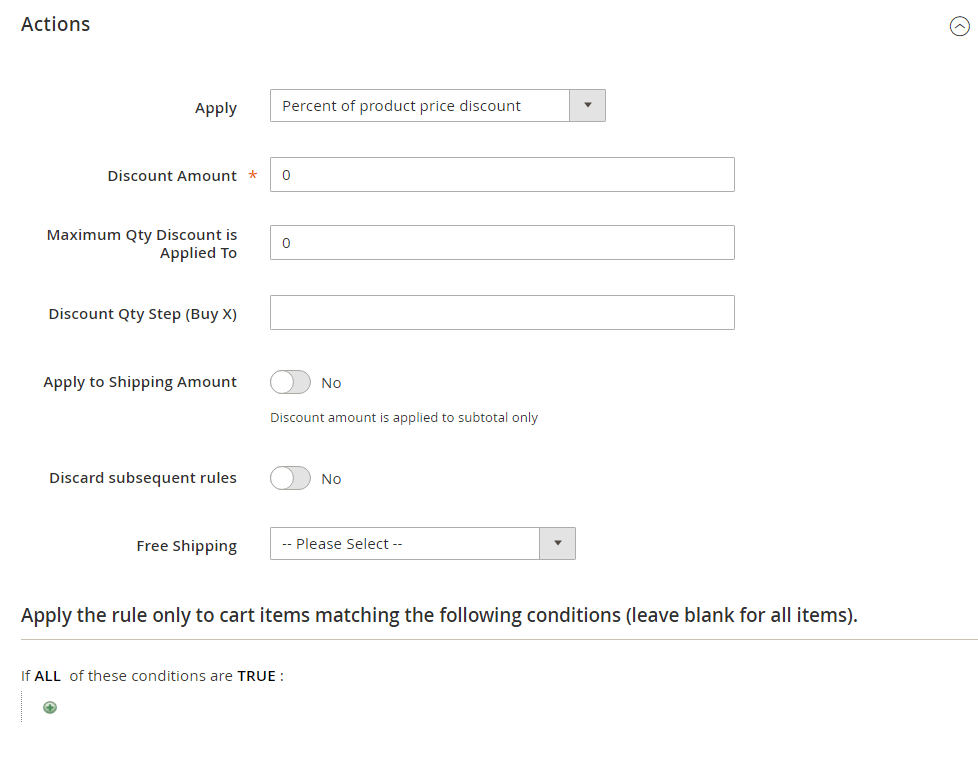The width and height of the screenshot is (978, 757).
Task: Change the ALL condition aggregator link
Action: pos(47,676)
